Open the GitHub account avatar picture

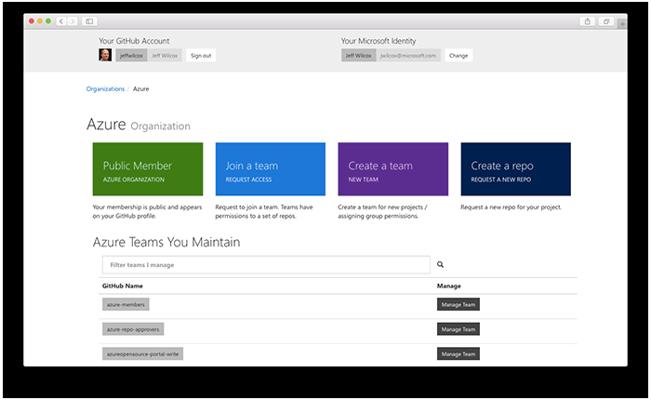pyautogui.click(x=105, y=55)
